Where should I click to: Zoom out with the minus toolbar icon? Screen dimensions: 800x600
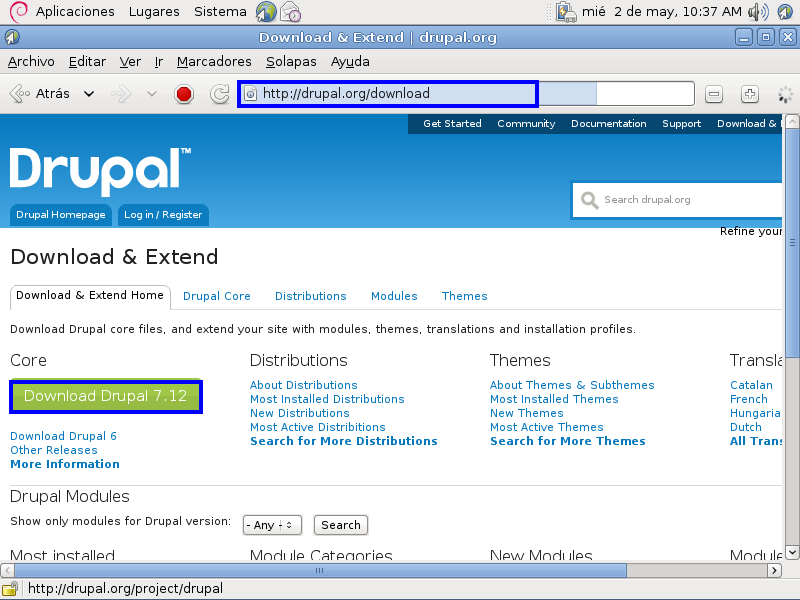pyautogui.click(x=713, y=93)
